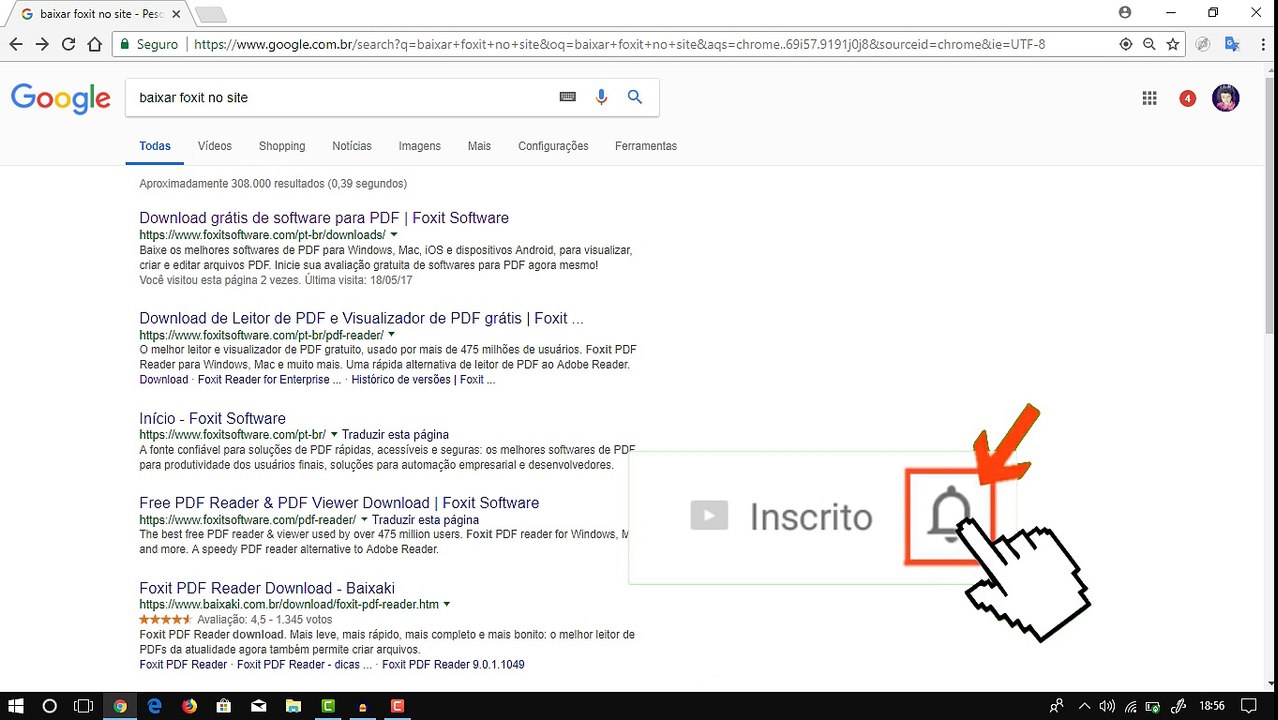This screenshot has height=720, width=1278.
Task: Open 'Foxit Reader for Enterprise' sitelink
Action: click(x=270, y=380)
